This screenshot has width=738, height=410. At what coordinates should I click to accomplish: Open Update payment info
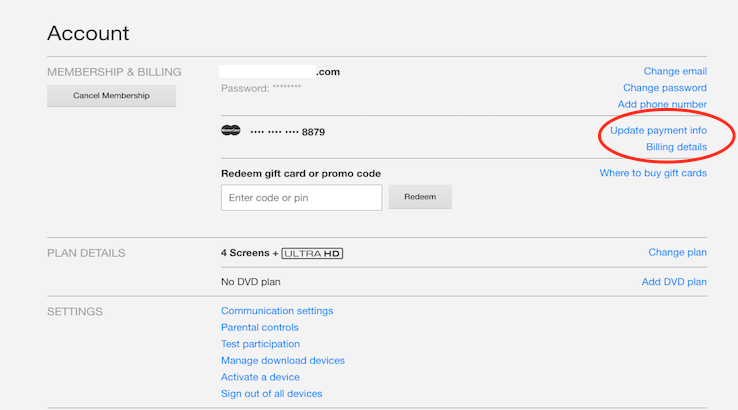pos(658,131)
